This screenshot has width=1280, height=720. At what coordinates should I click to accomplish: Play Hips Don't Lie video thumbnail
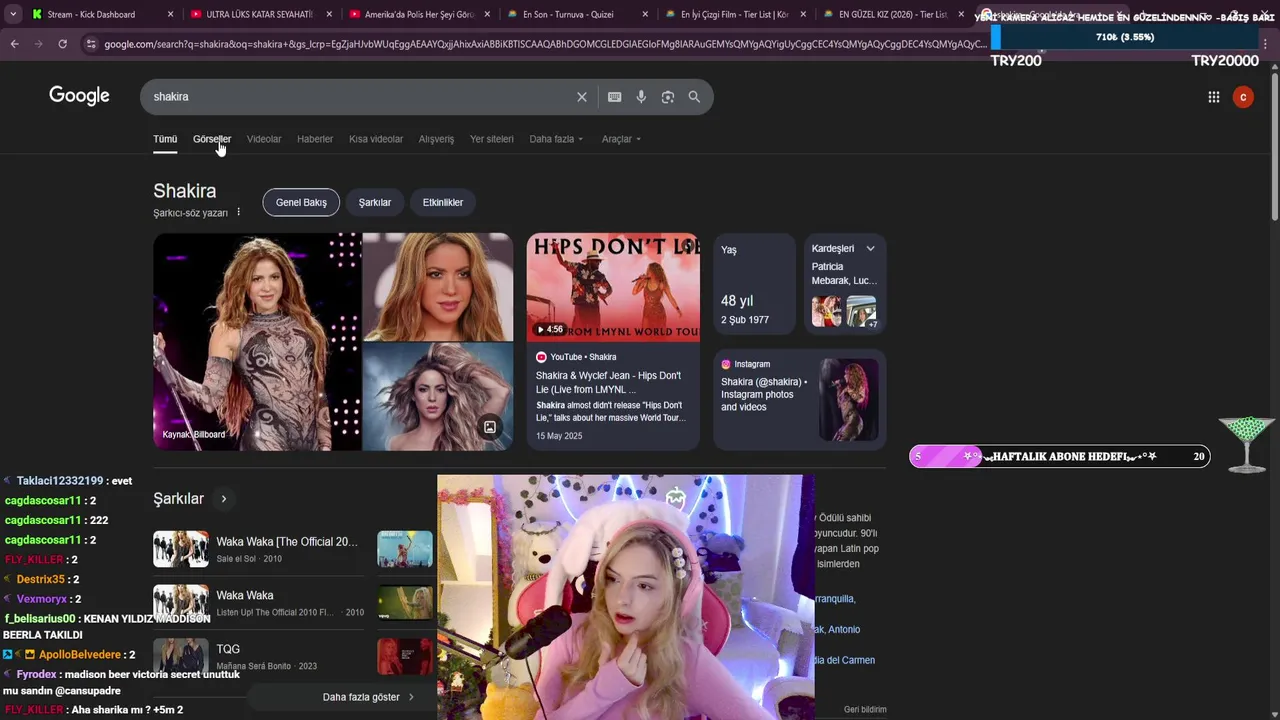click(x=613, y=287)
